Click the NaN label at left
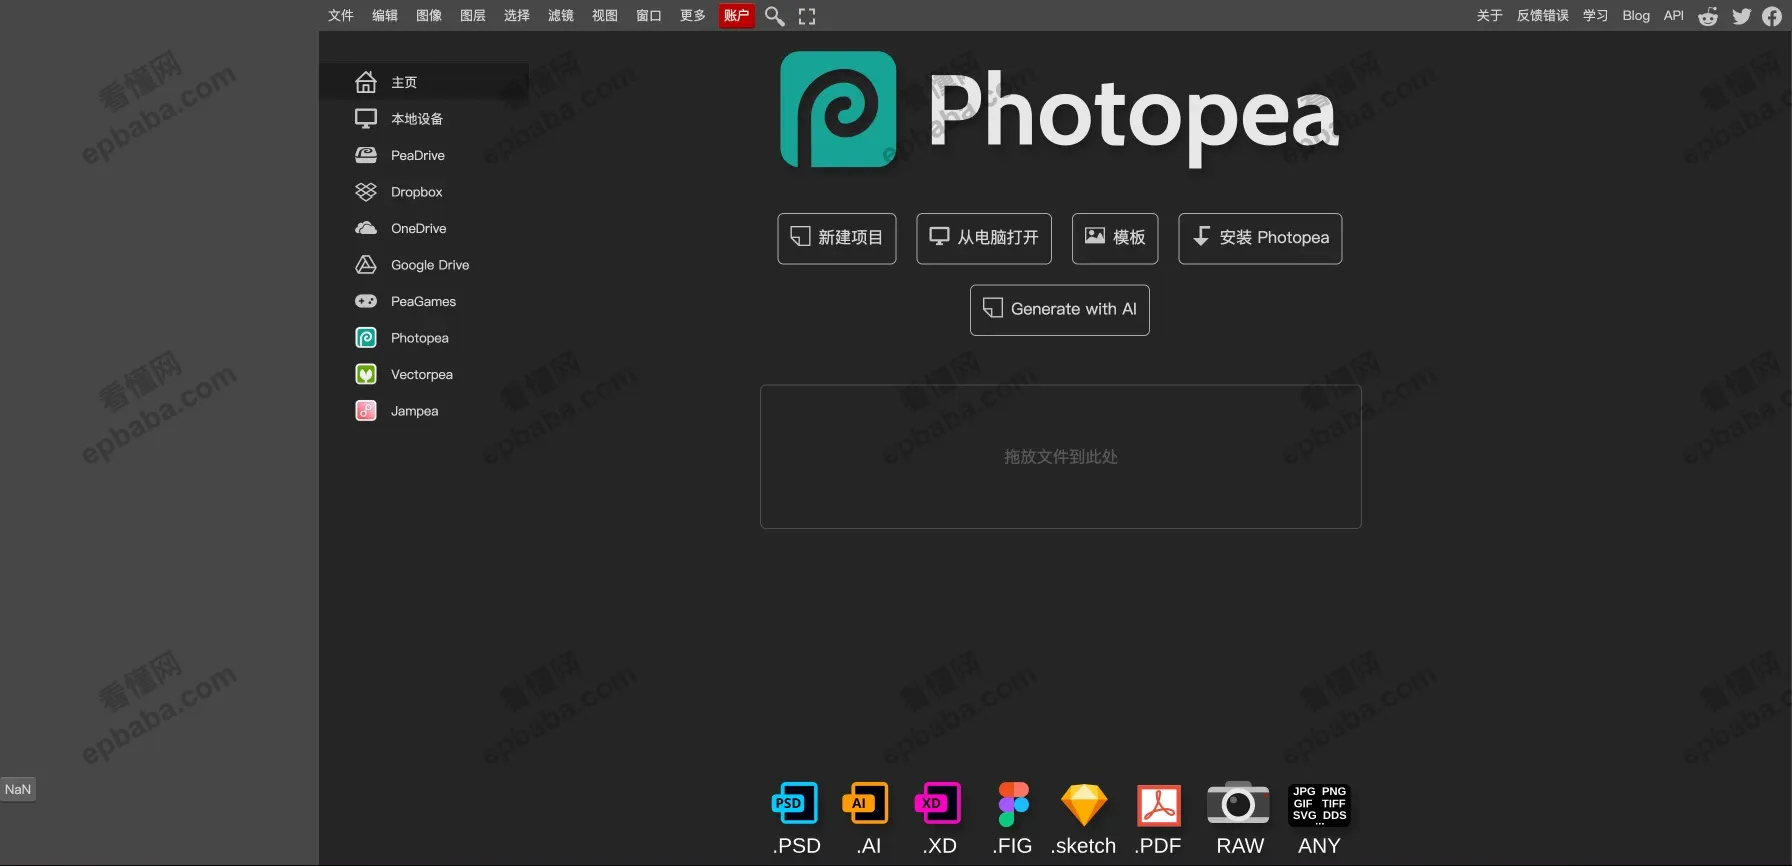The height and width of the screenshot is (866, 1792). (18, 789)
